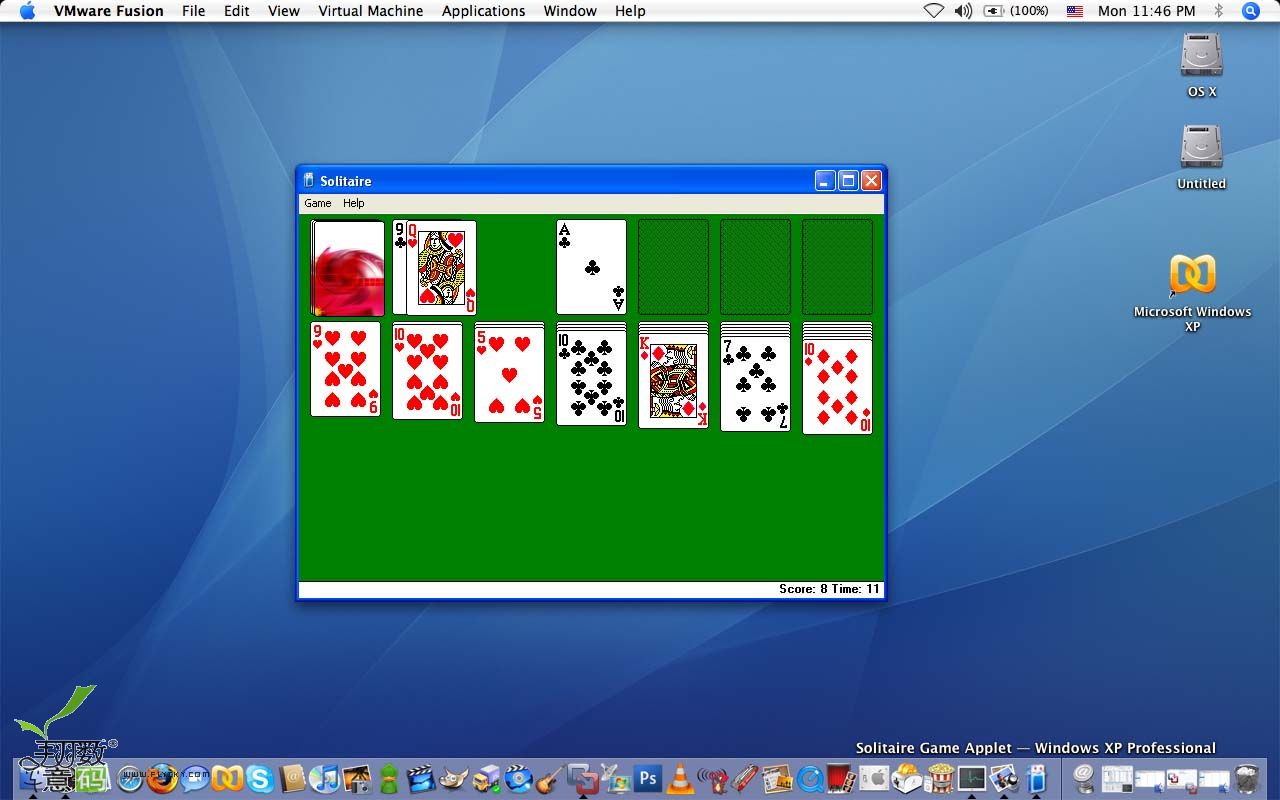Open the Help menu in Solitaire window

[354, 203]
